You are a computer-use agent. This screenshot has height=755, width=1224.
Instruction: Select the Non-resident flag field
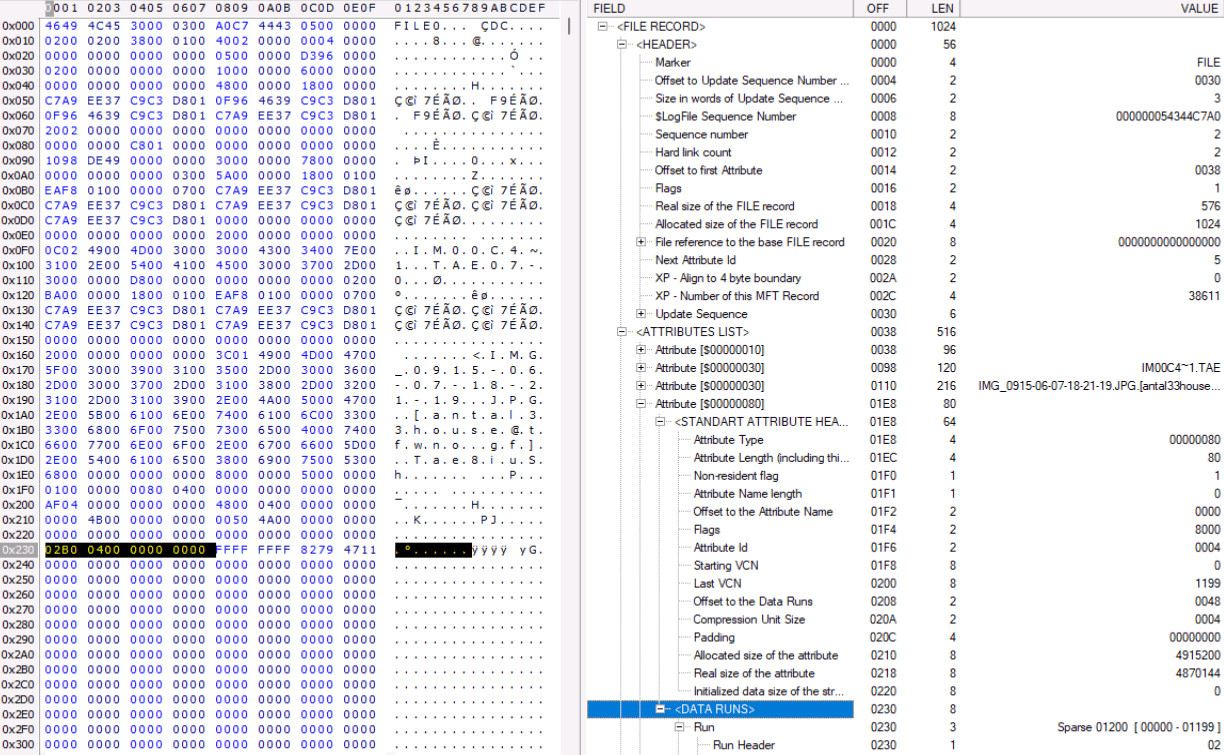coord(735,476)
